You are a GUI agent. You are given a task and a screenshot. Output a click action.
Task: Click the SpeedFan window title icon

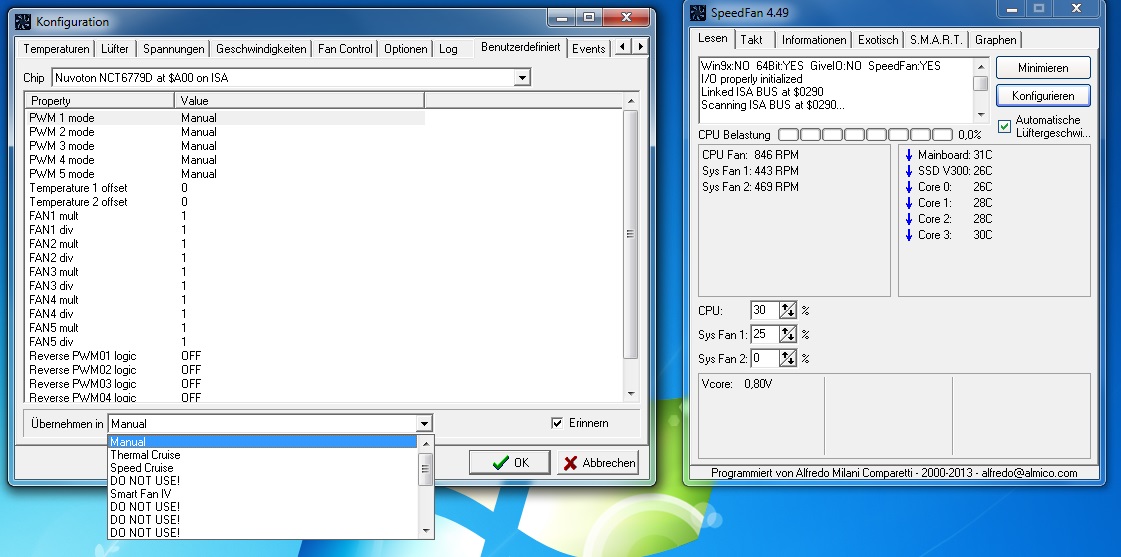(x=698, y=13)
